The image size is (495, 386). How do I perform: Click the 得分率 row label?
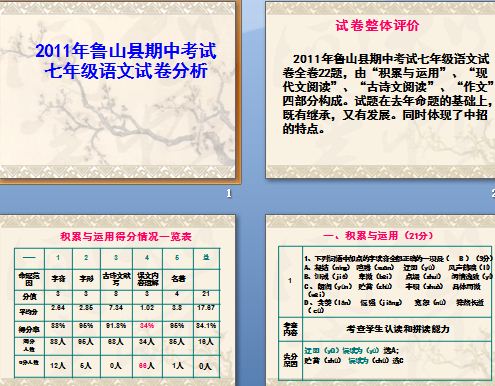pos(29,329)
